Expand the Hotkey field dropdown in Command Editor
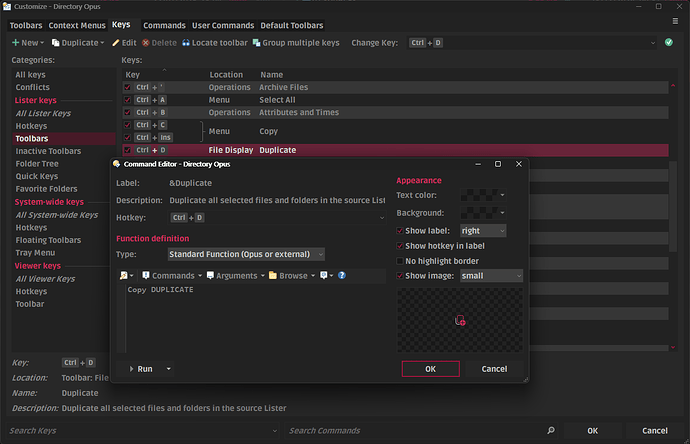Image resolution: width=690 pixels, height=444 pixels. pyautogui.click(x=382, y=218)
